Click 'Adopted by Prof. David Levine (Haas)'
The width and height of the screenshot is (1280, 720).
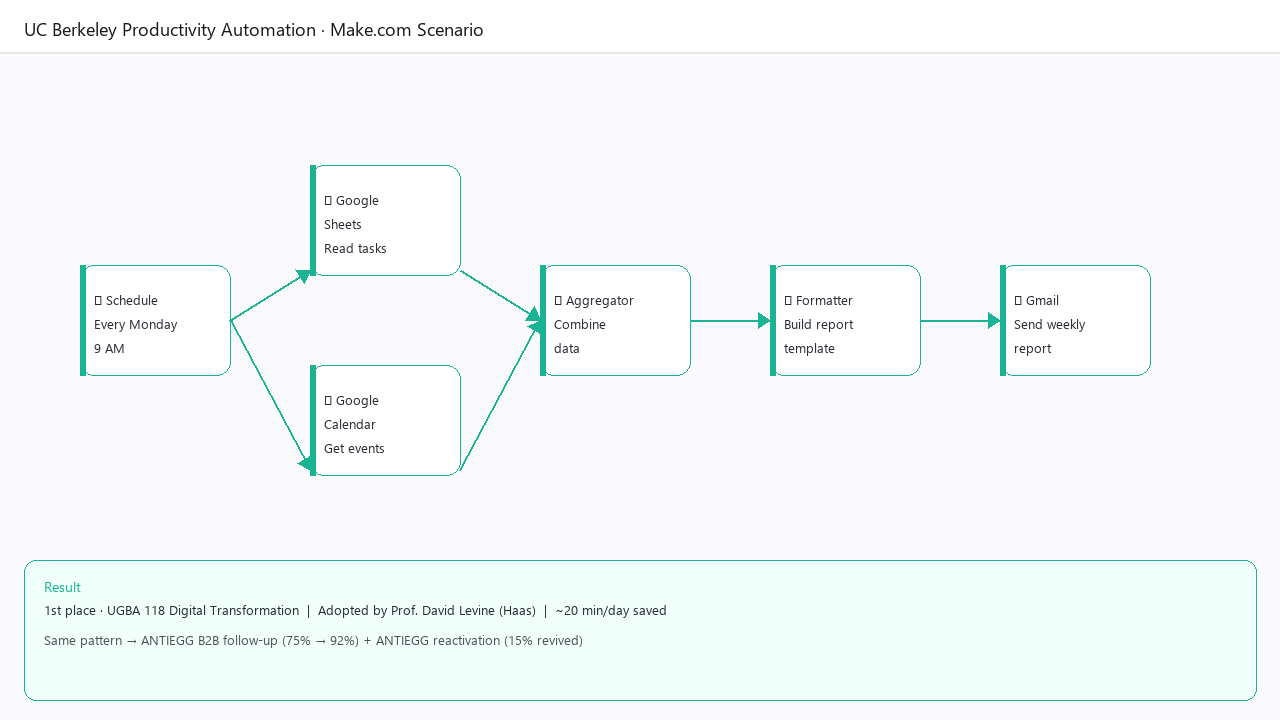pos(427,611)
